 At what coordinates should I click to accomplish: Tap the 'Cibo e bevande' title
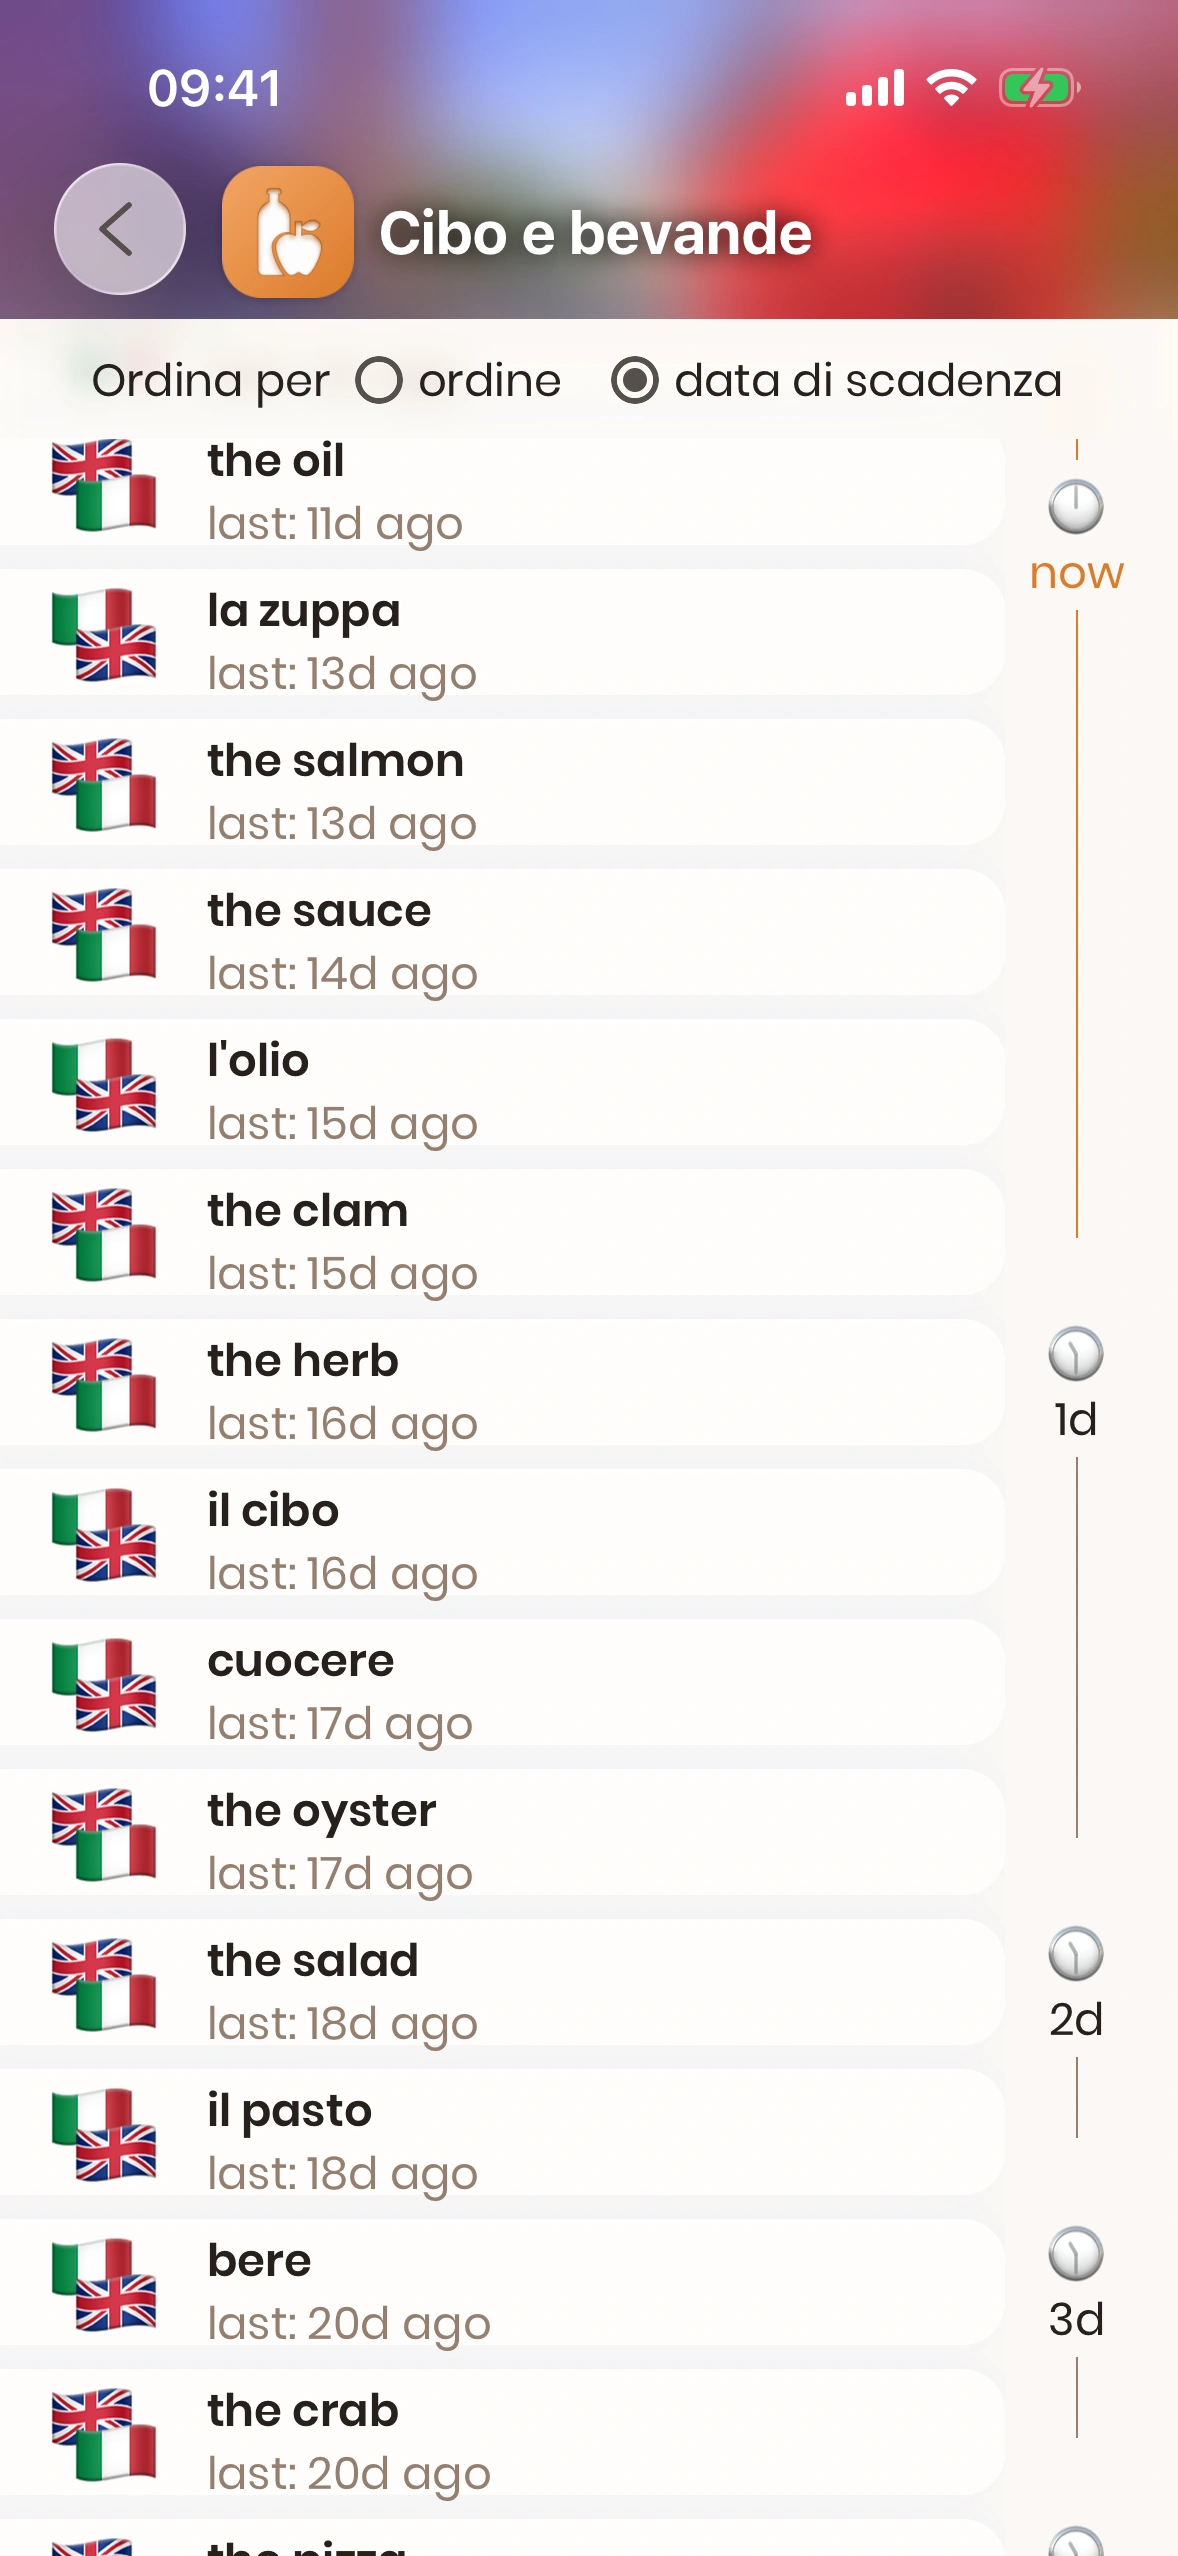(x=595, y=234)
